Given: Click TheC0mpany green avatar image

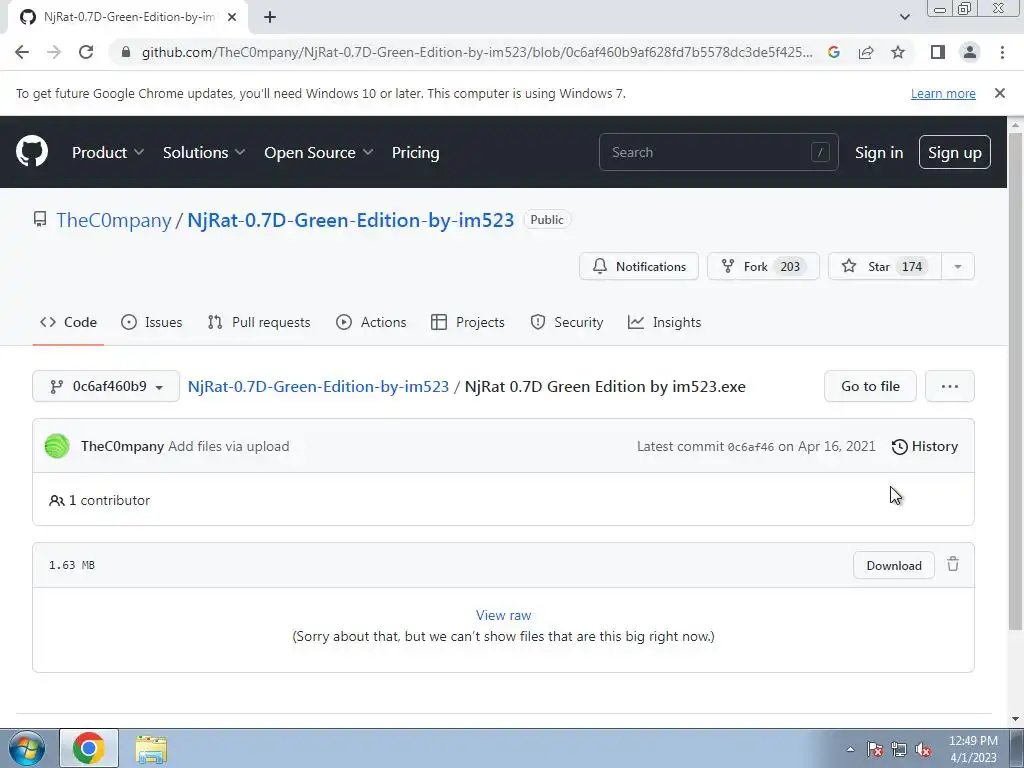Looking at the screenshot, I should click(x=57, y=446).
